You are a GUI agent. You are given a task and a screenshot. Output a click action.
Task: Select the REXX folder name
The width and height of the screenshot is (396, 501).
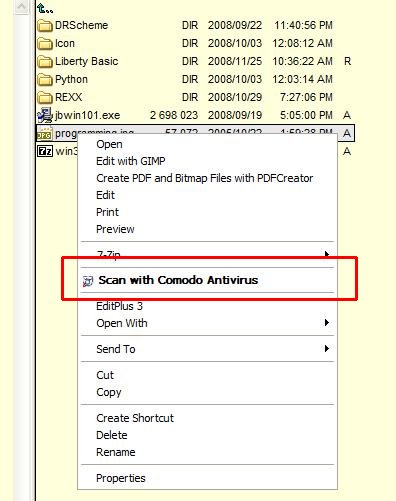(68, 97)
